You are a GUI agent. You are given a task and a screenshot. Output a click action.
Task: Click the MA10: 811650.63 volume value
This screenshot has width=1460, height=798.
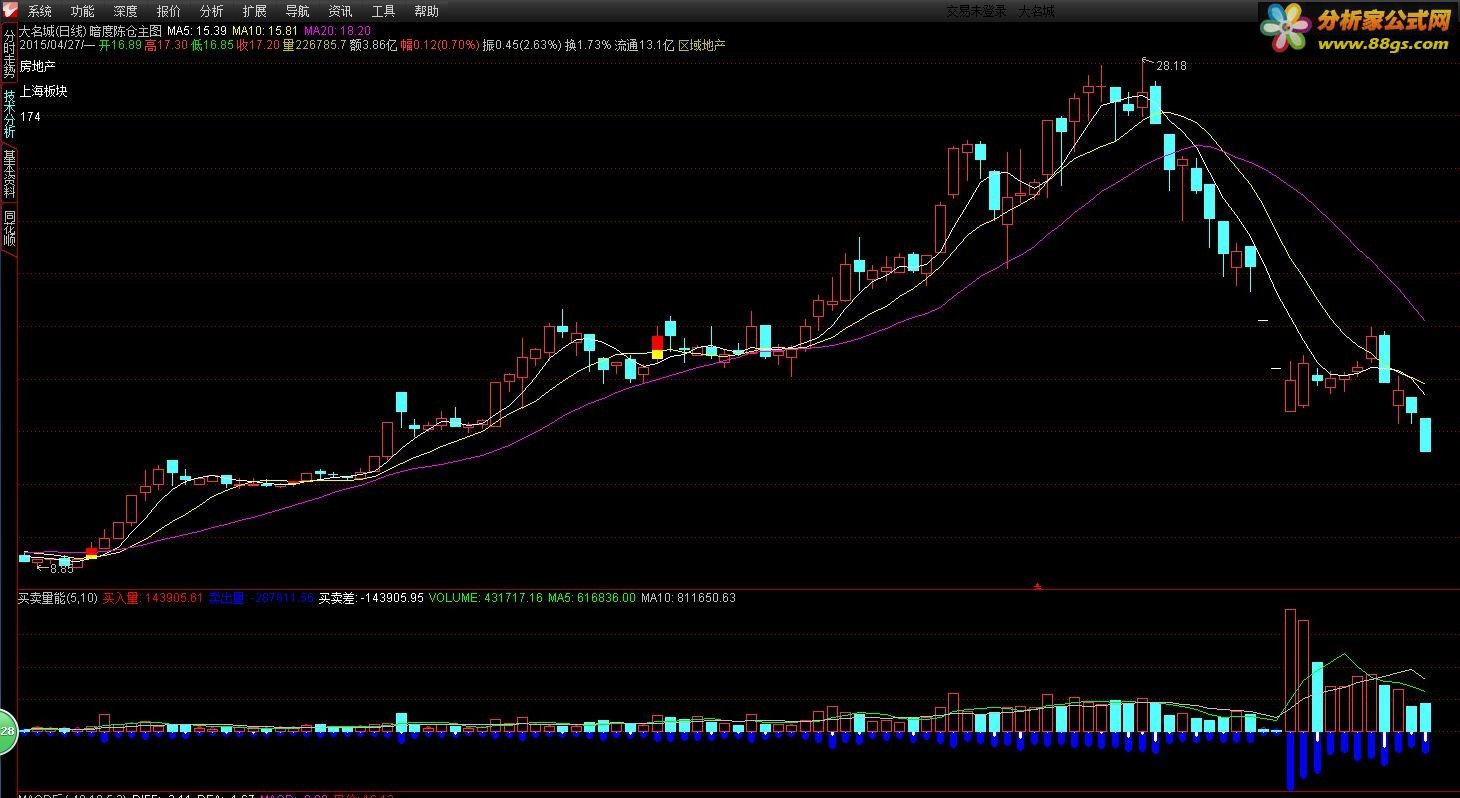tap(688, 598)
